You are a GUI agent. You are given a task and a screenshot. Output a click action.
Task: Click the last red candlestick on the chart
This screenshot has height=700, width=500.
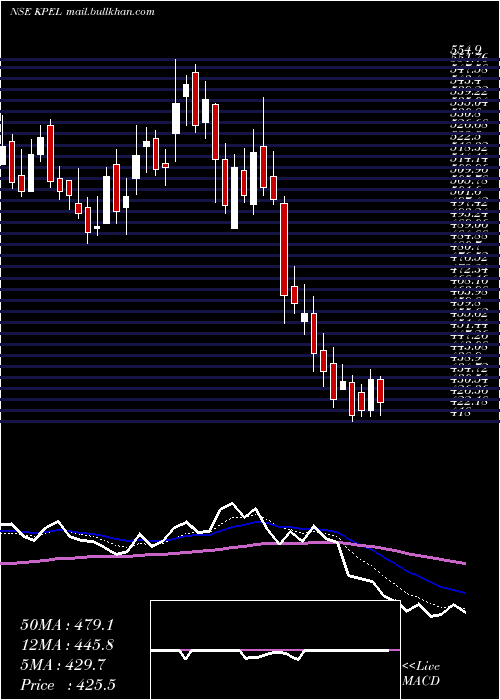[x=380, y=391]
